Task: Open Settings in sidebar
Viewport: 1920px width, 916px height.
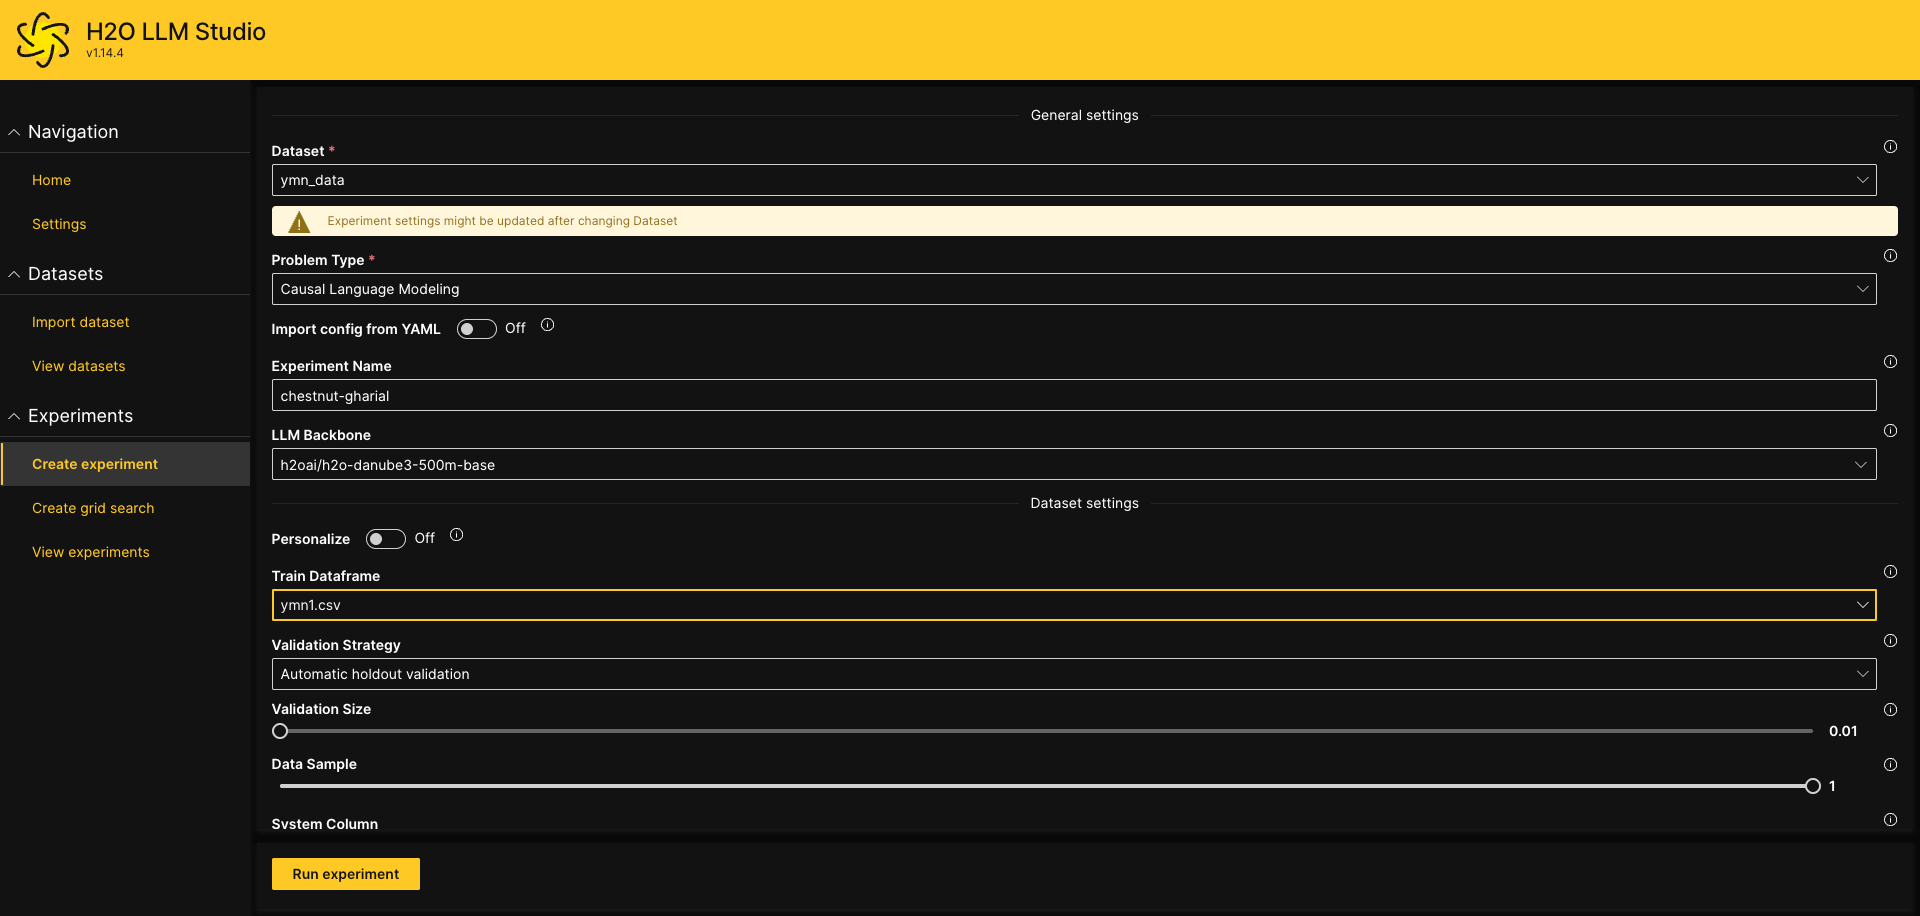Action: coord(59,224)
